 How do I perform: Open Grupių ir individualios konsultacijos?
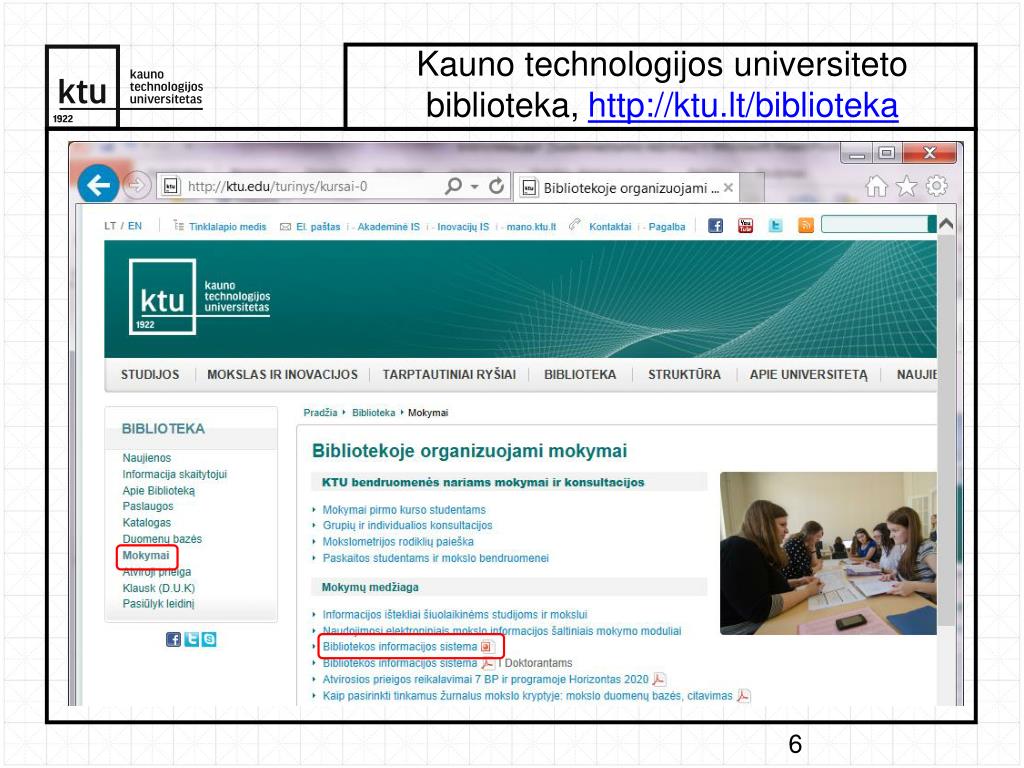point(408,525)
